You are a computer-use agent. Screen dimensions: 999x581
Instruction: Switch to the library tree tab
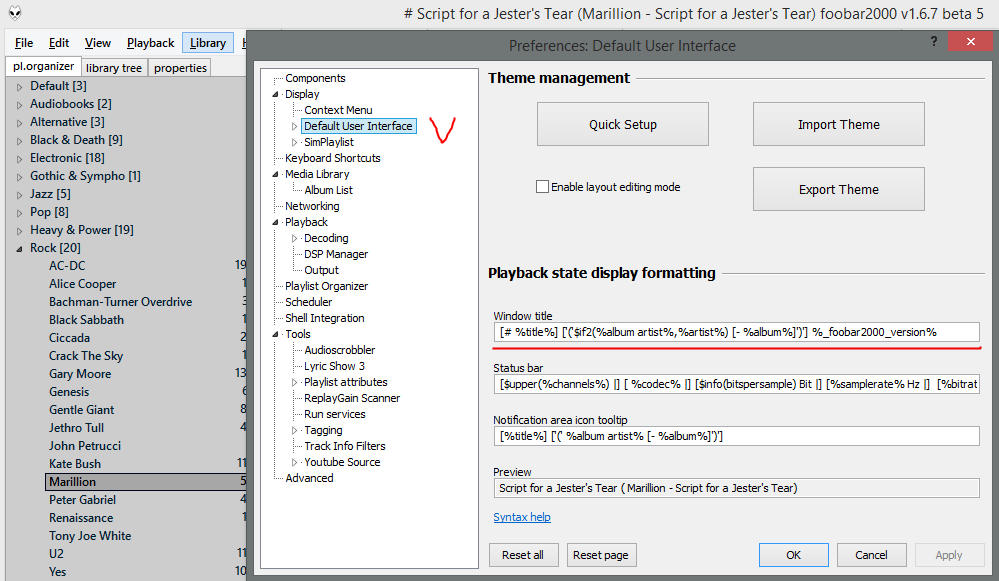[114, 68]
